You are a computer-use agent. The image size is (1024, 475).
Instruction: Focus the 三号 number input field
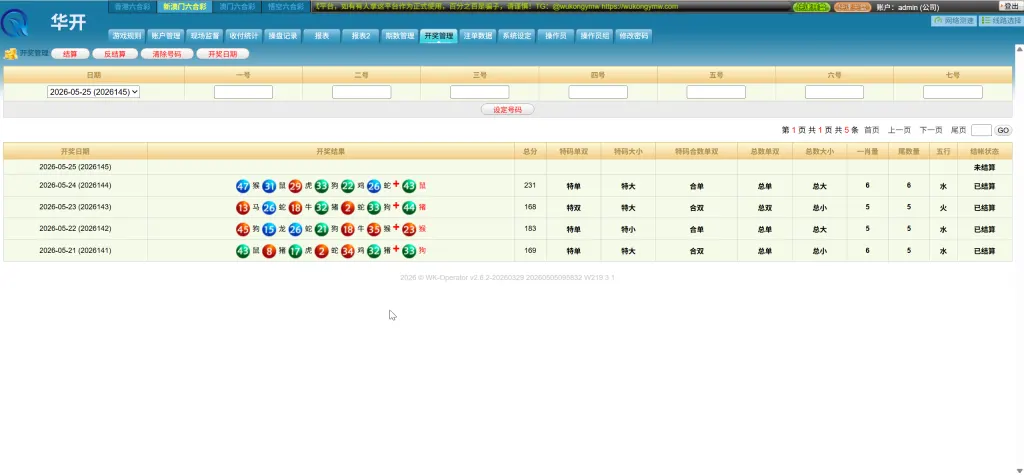pyautogui.click(x=479, y=92)
